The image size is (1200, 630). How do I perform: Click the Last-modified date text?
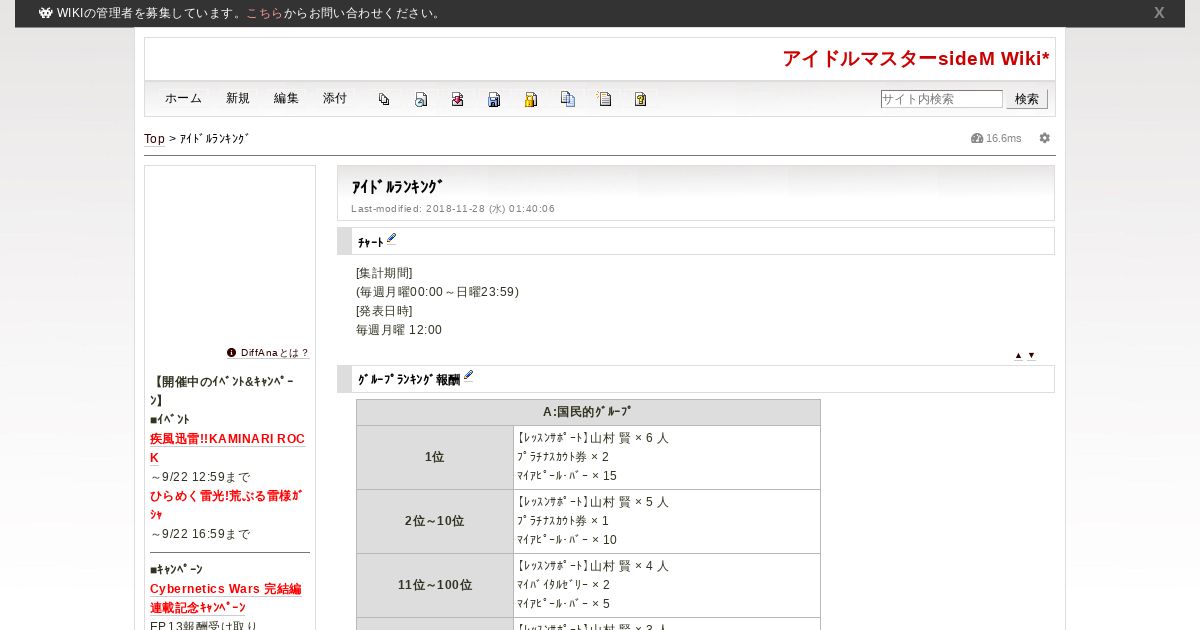[453, 209]
